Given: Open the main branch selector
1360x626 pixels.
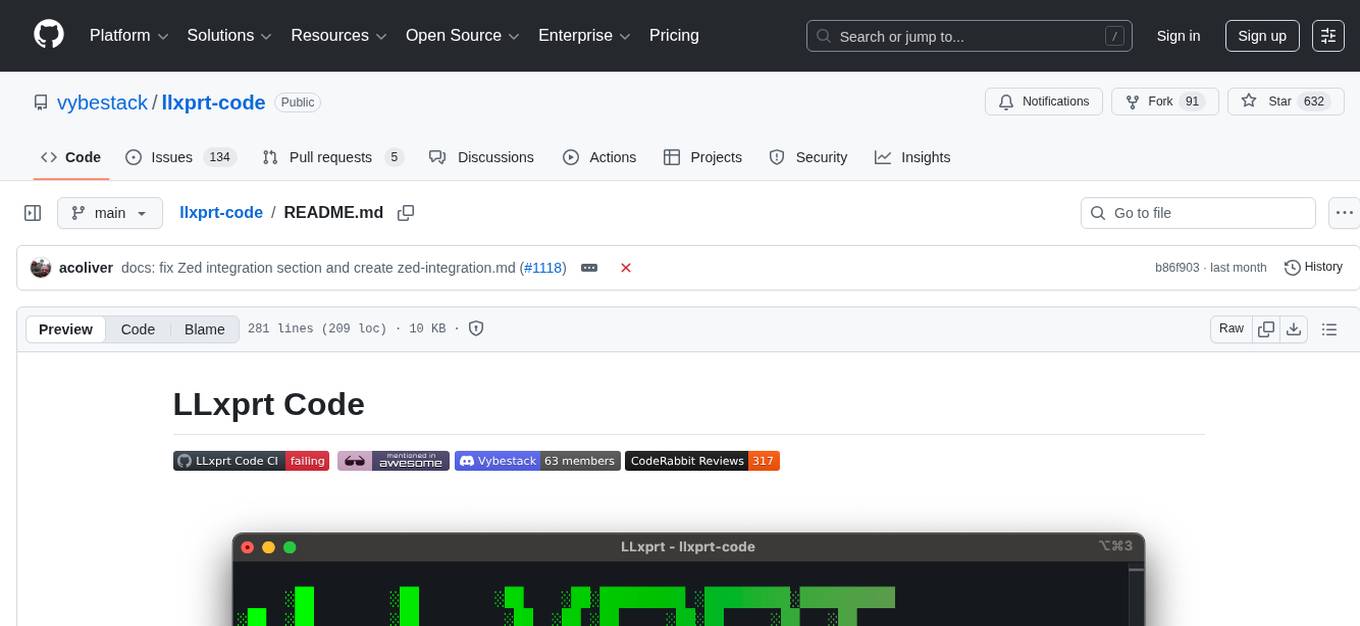Looking at the screenshot, I should pos(109,212).
